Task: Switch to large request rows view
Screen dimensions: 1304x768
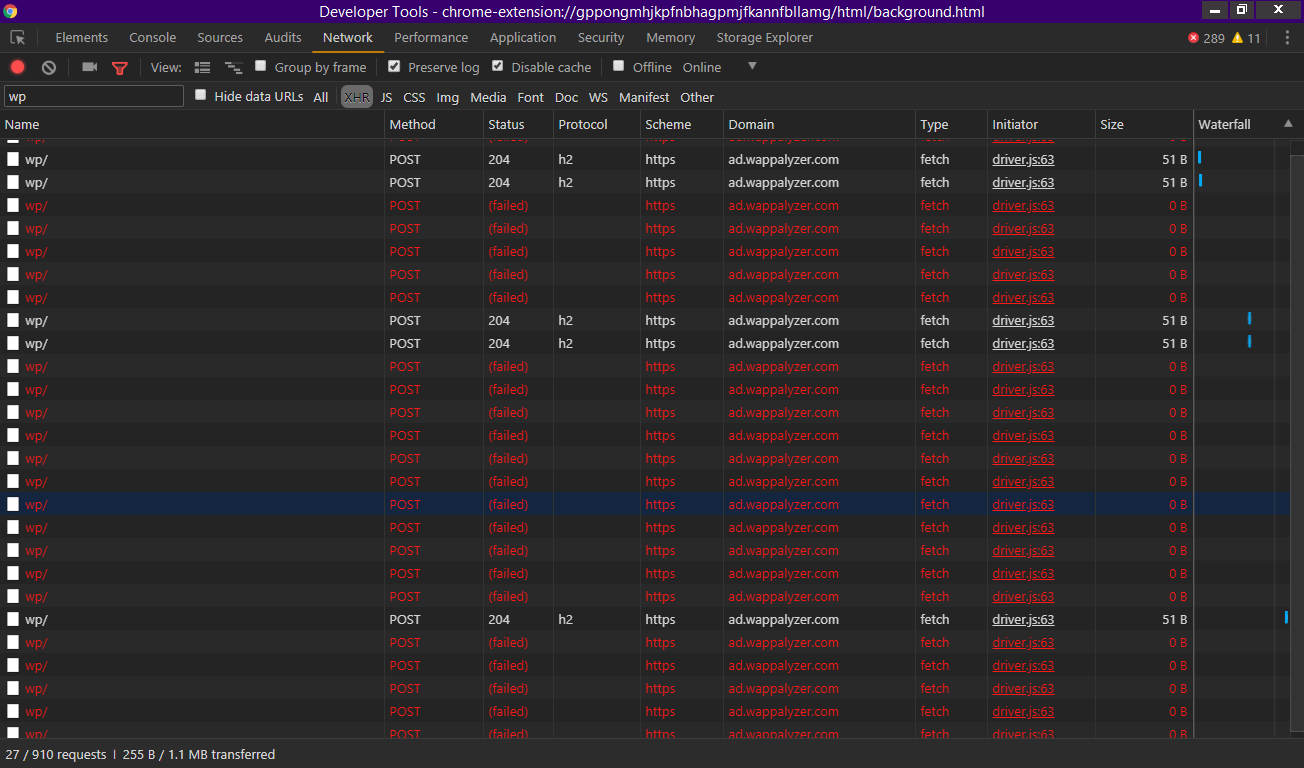Action: pos(202,67)
